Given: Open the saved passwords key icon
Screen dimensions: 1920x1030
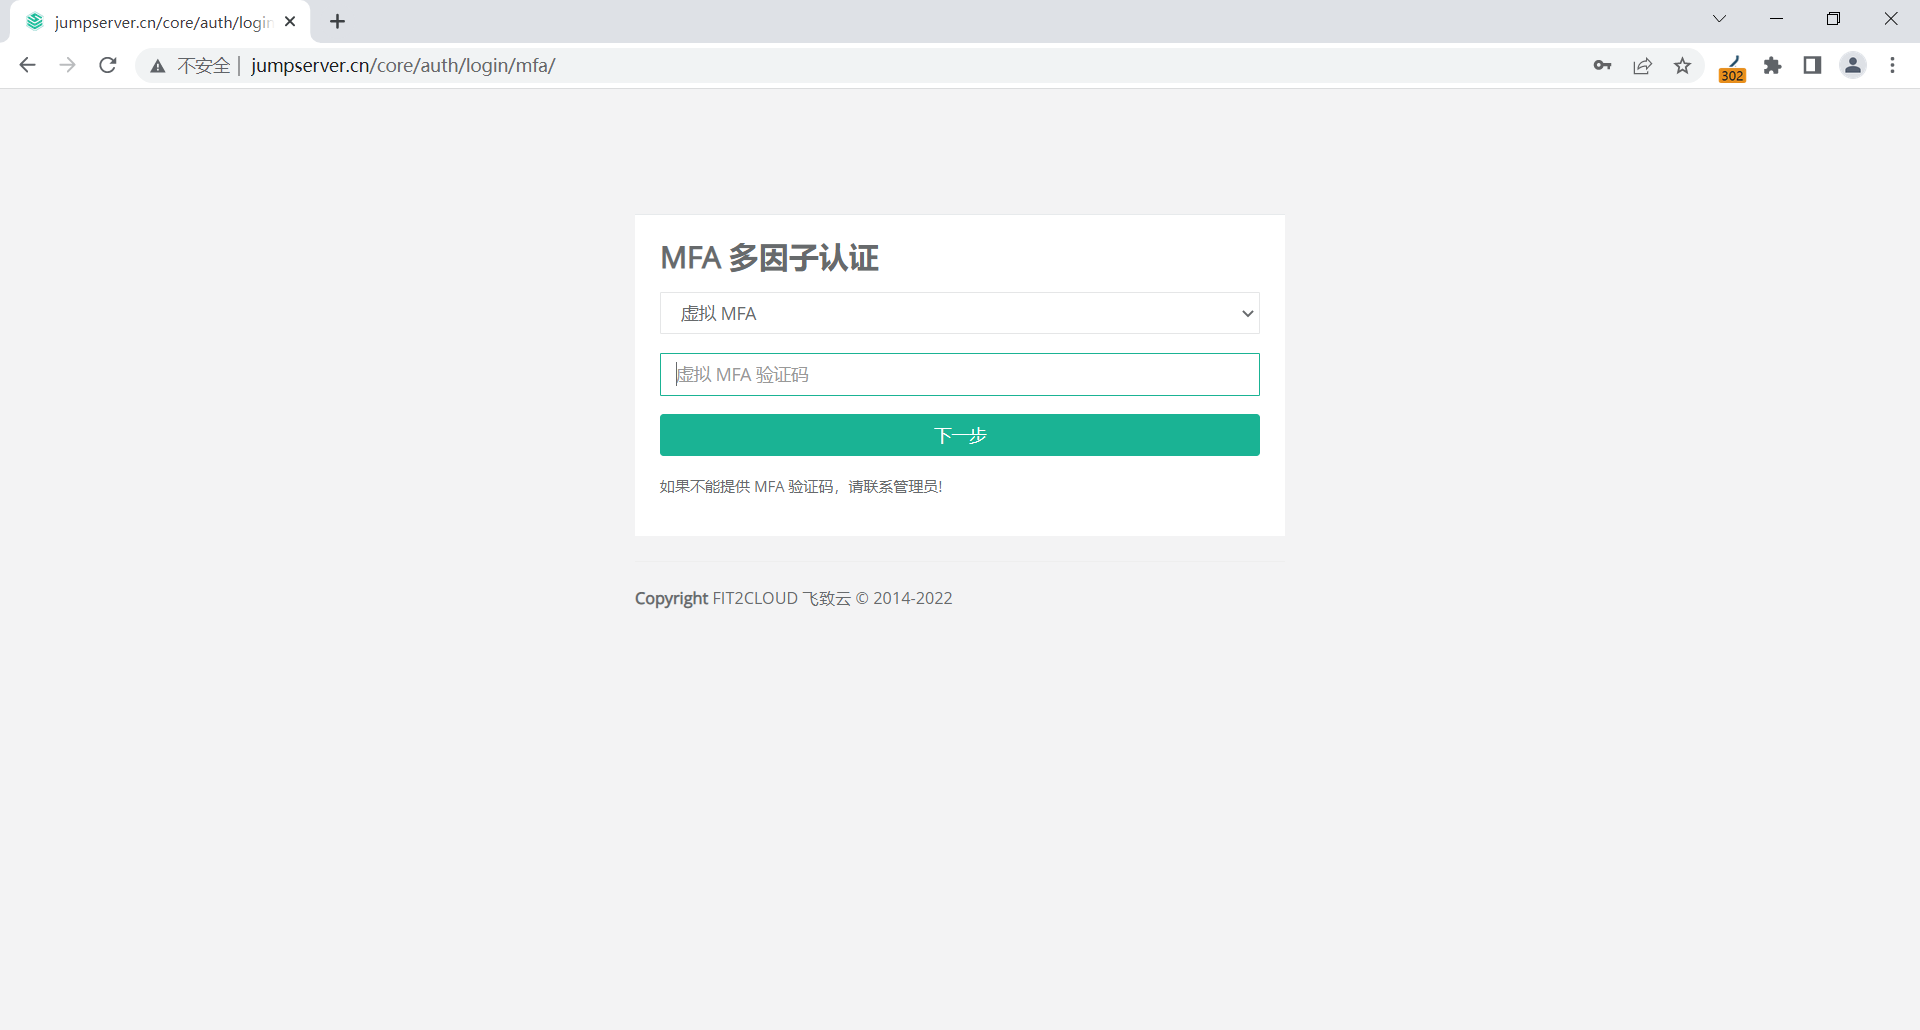Looking at the screenshot, I should (x=1603, y=65).
